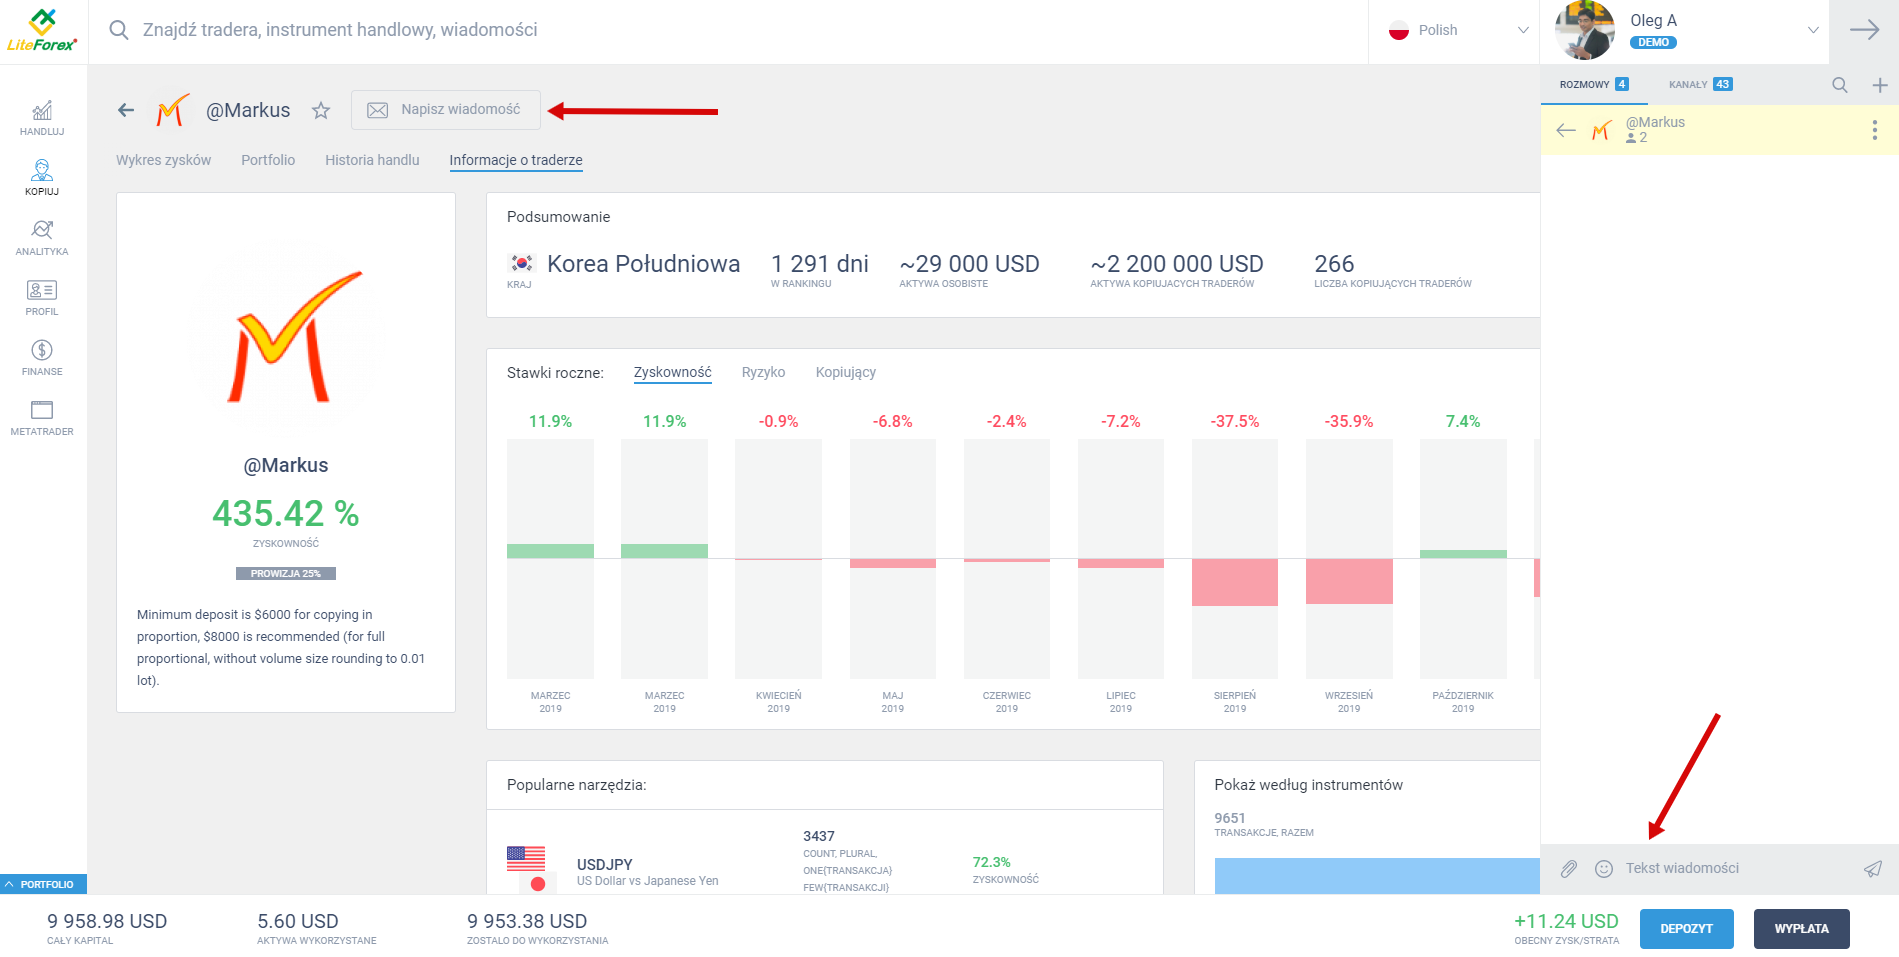Open the MetaTrader sidebar section
This screenshot has height=957, width=1899.
coord(42,418)
